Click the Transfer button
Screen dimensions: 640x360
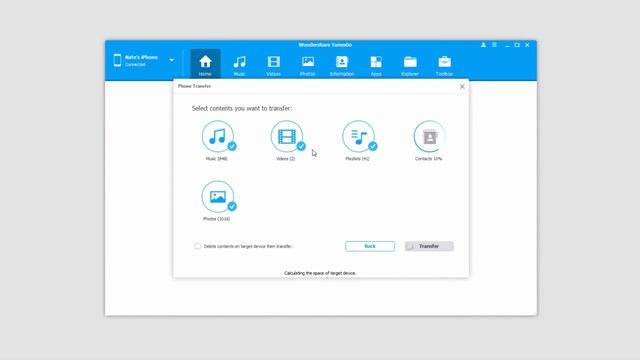[x=429, y=246]
